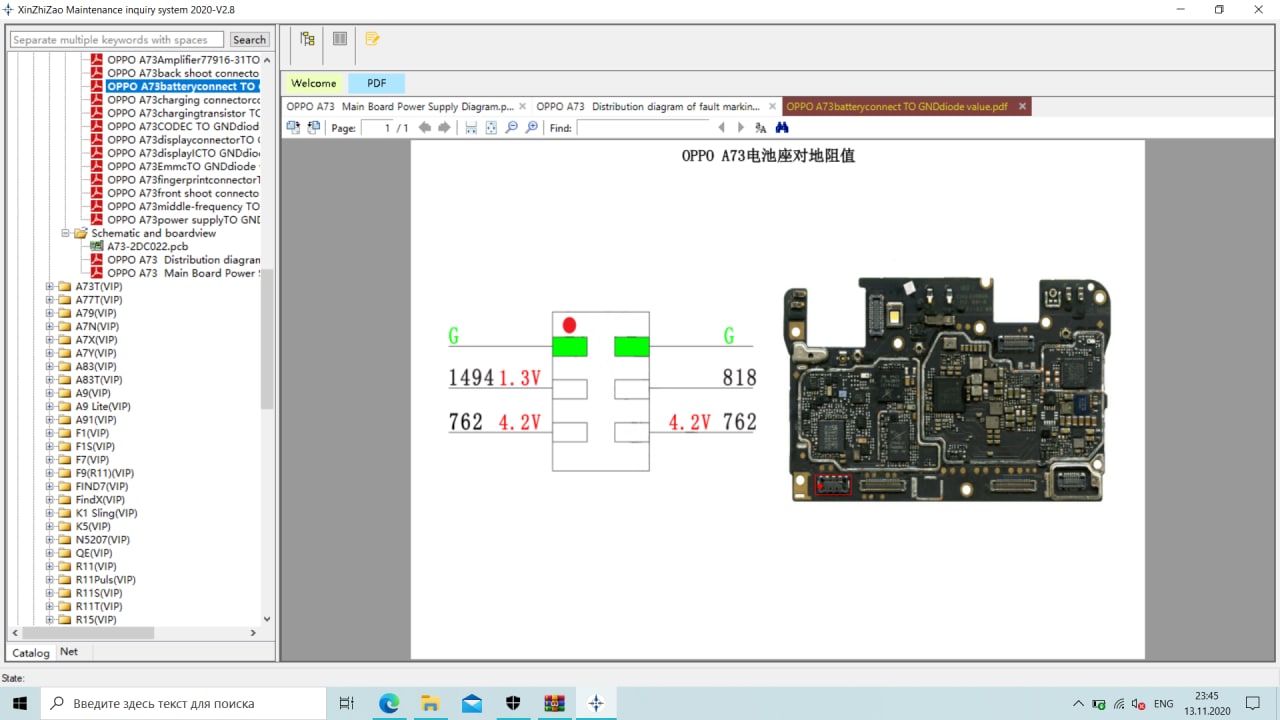Screen dimensions: 1280x720
Task: Click the catalog horizontal scrollbar thumb
Action: click(87, 633)
